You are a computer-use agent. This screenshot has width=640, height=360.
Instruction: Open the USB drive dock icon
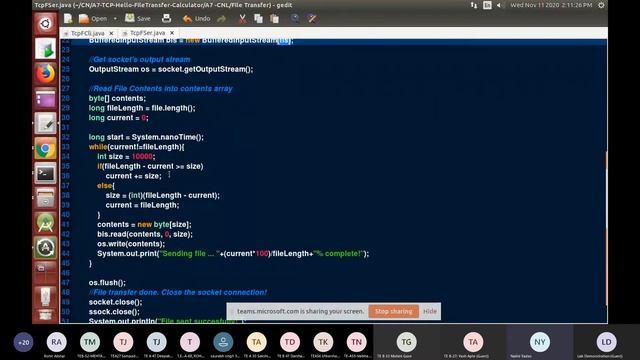[x=45, y=297]
